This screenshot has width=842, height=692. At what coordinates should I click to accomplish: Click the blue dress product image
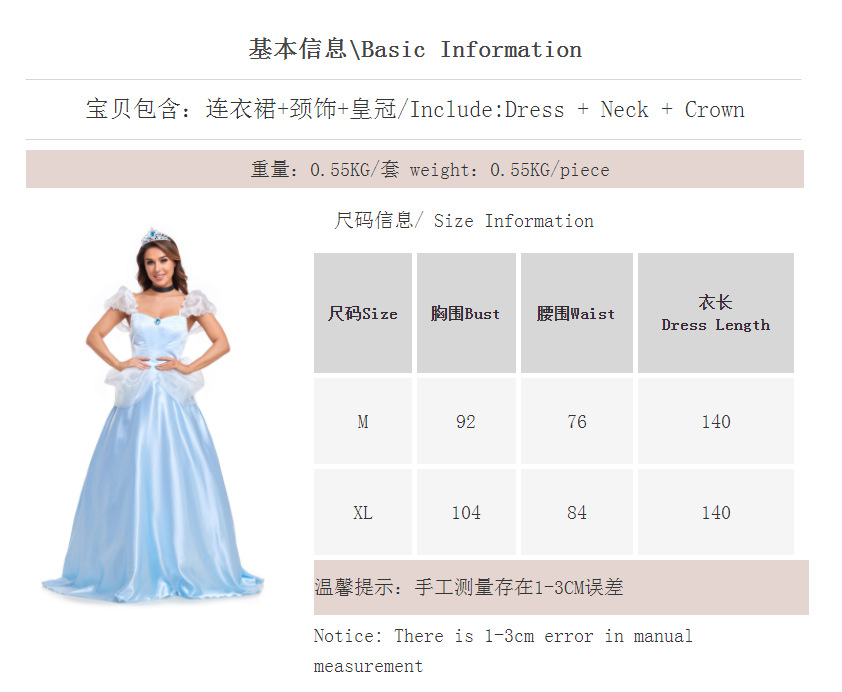(x=153, y=414)
